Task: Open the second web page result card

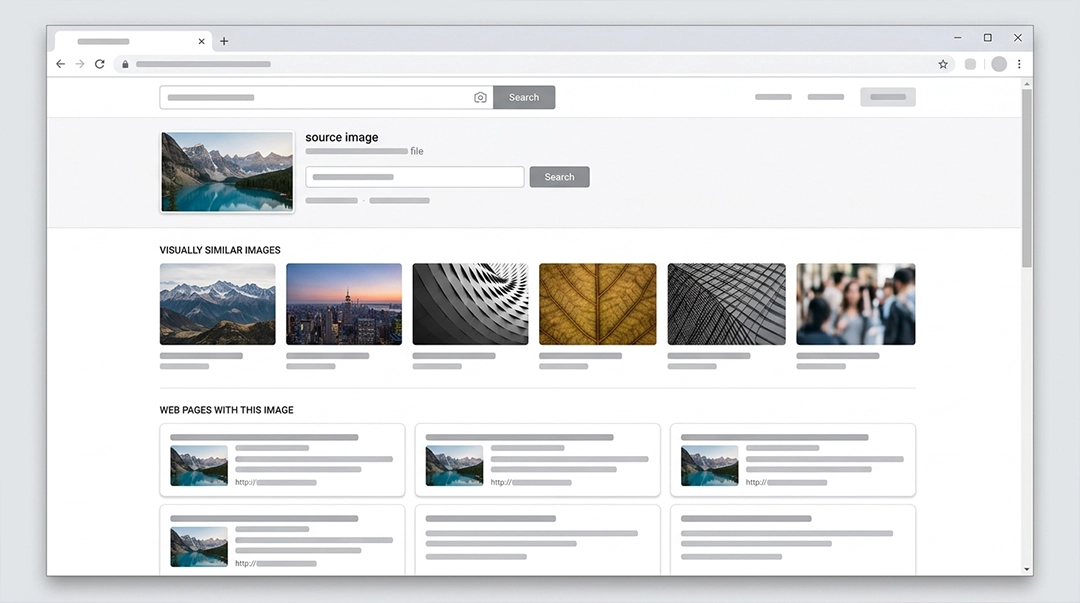Action: click(x=537, y=460)
